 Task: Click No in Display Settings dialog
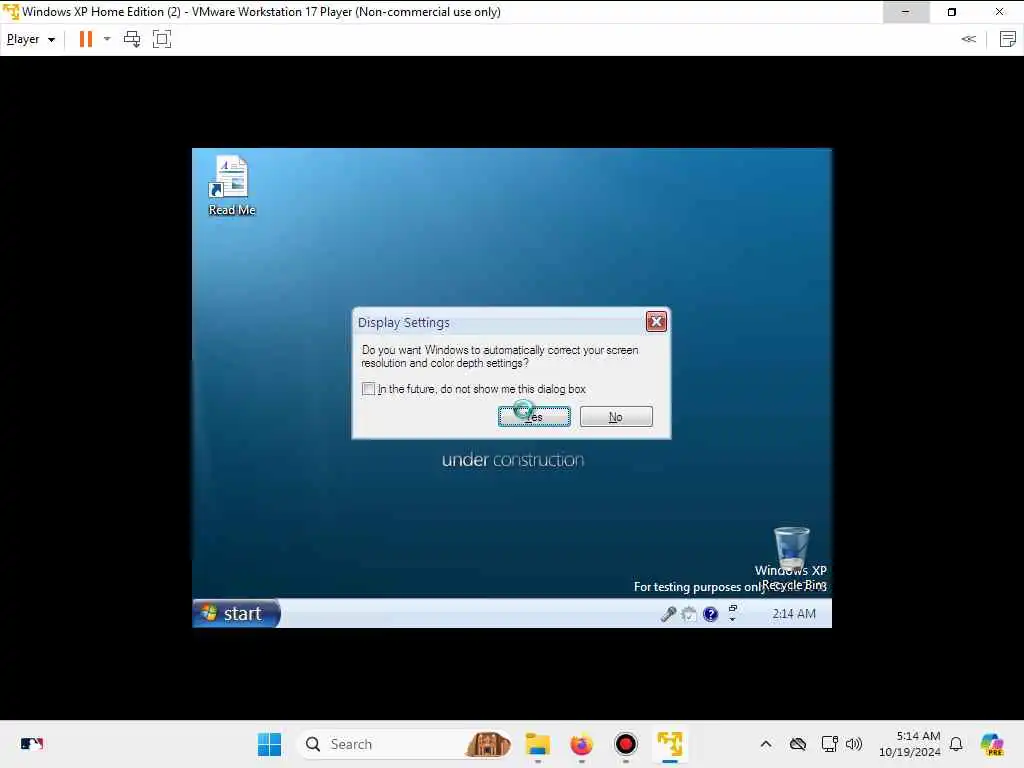616,417
